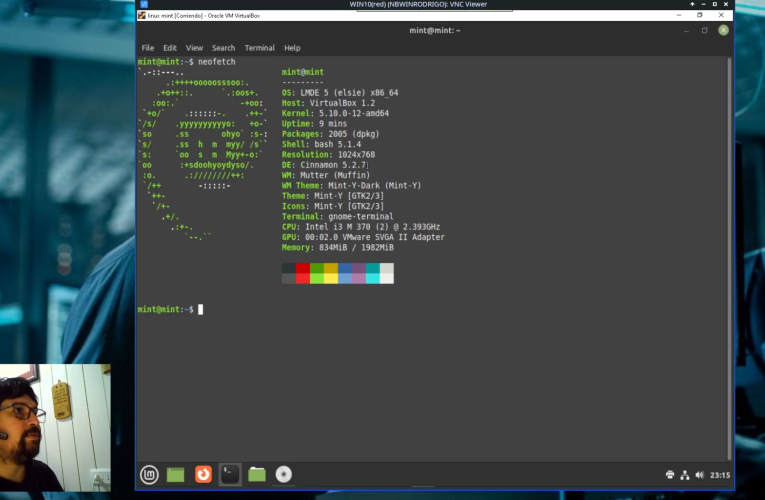
Task: Minimize the Oracle VM VirtualBox window
Action: click(x=679, y=15)
